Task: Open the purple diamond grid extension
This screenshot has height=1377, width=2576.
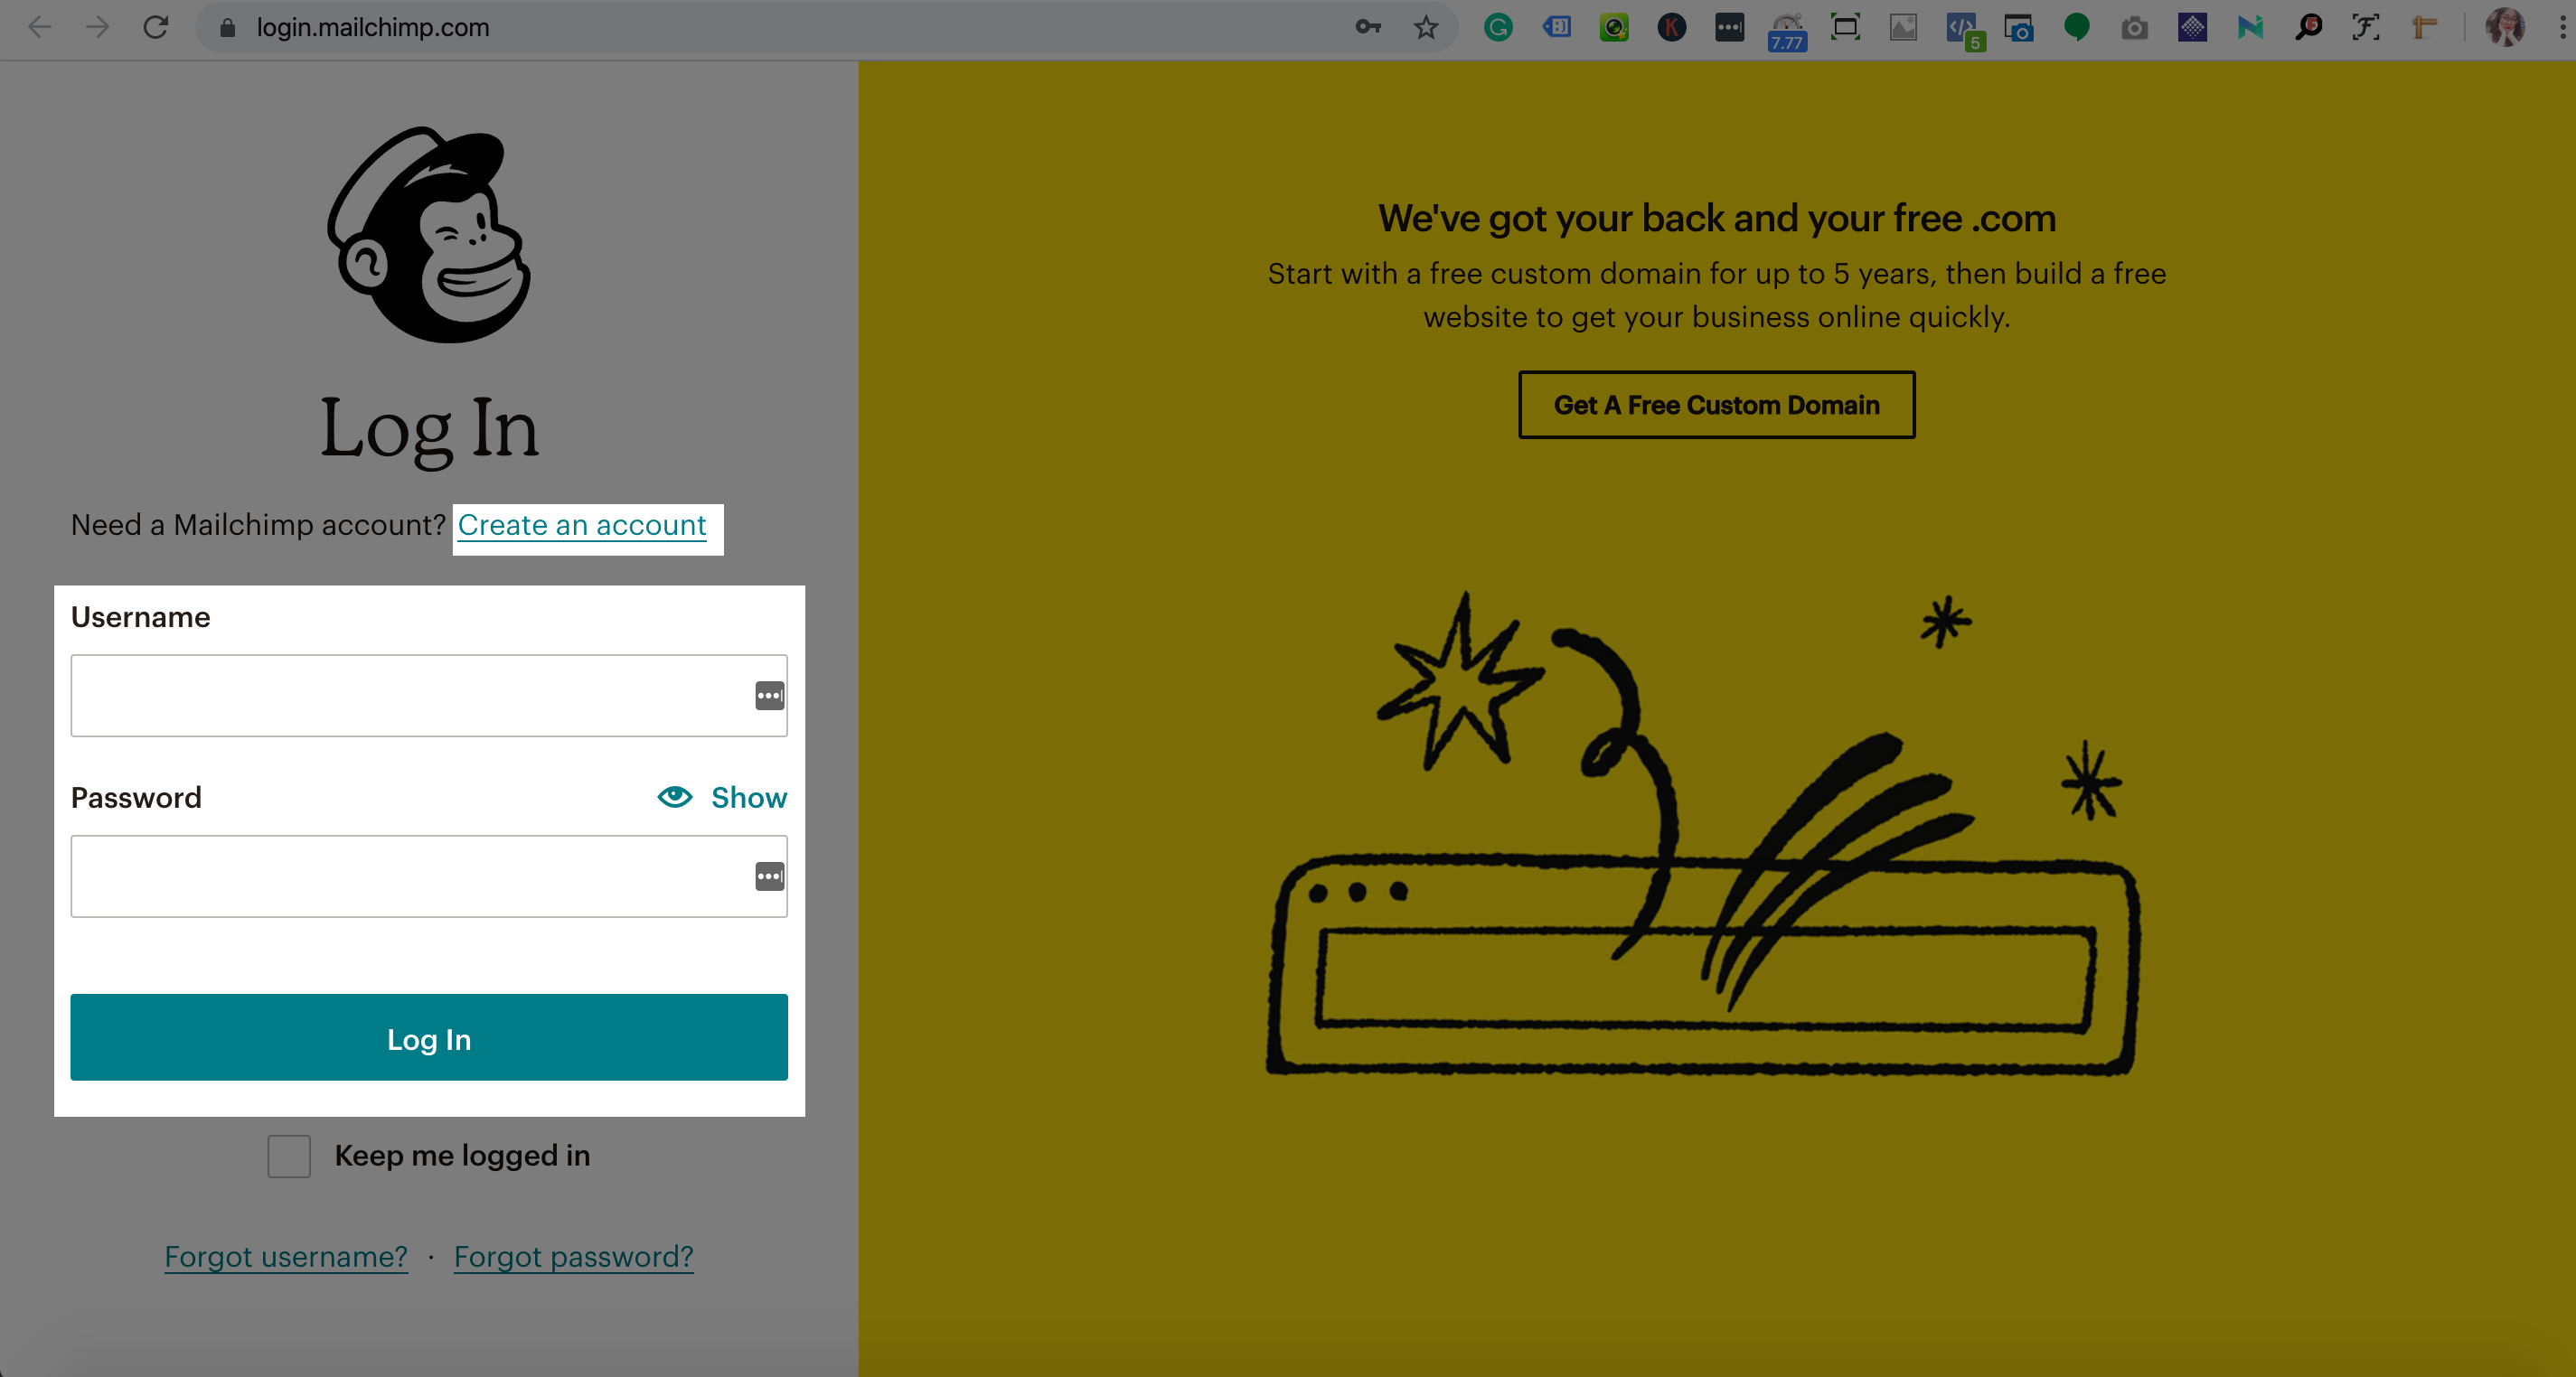Action: [x=2192, y=27]
